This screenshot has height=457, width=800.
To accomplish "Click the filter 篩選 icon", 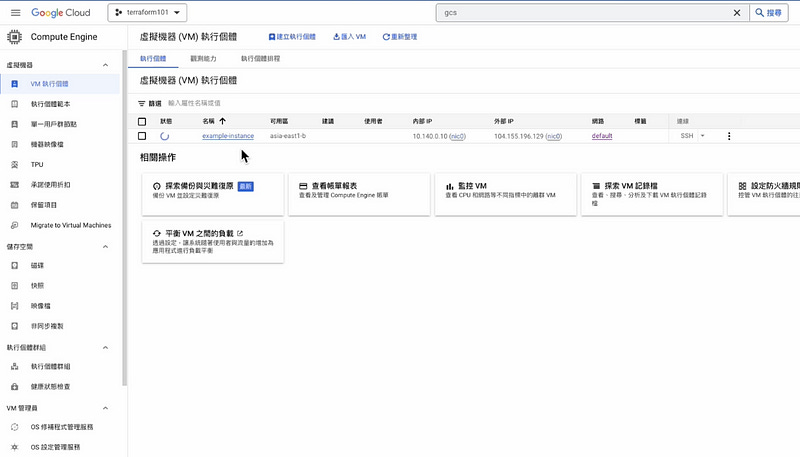I will (x=141, y=104).
